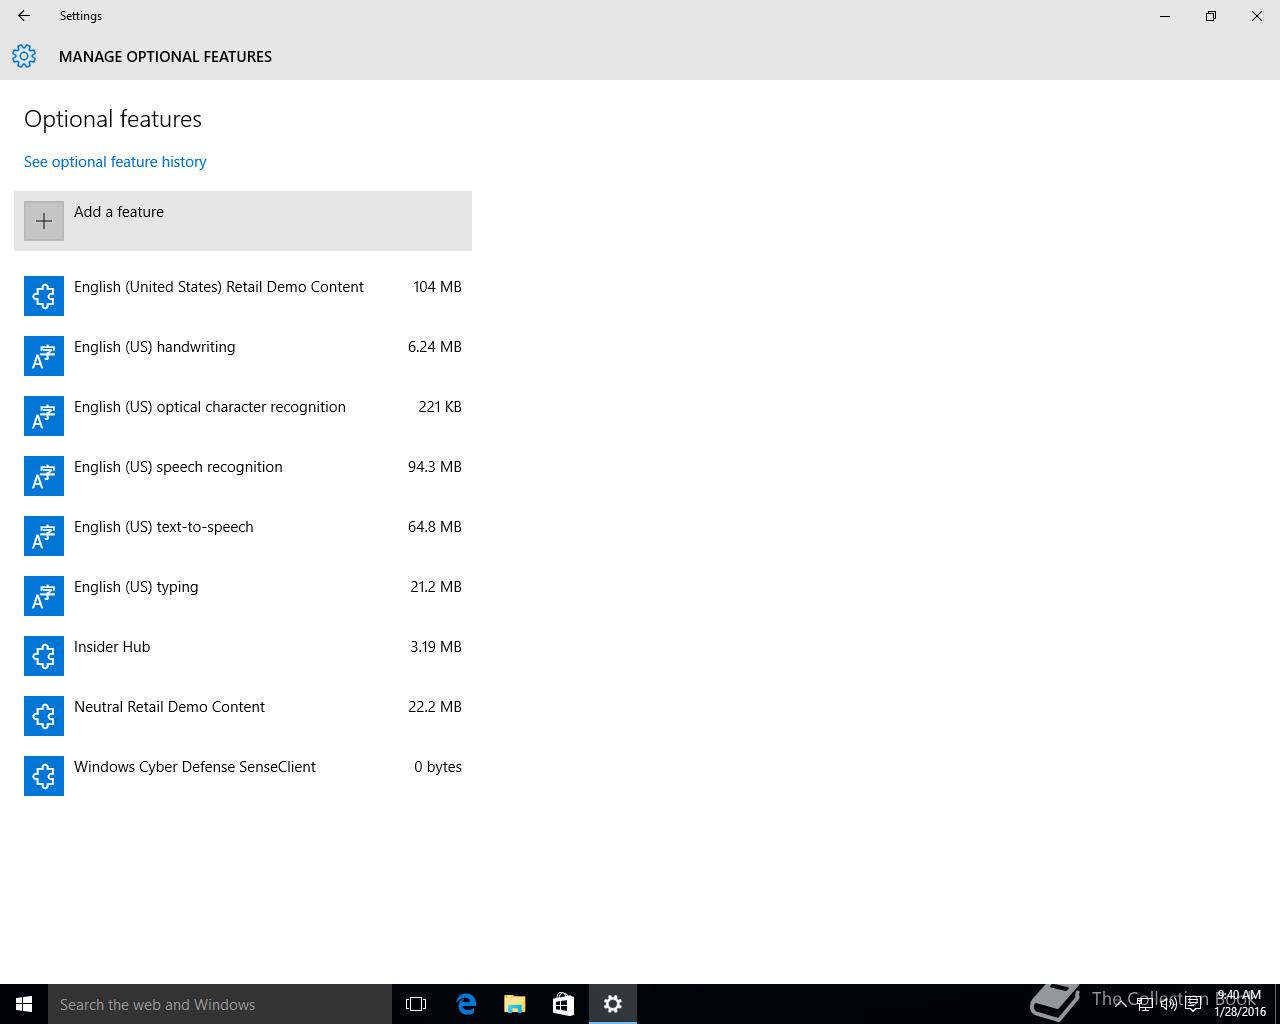Open the clock and date in the taskbar
The width and height of the screenshot is (1280, 1024).
coord(1239,1004)
